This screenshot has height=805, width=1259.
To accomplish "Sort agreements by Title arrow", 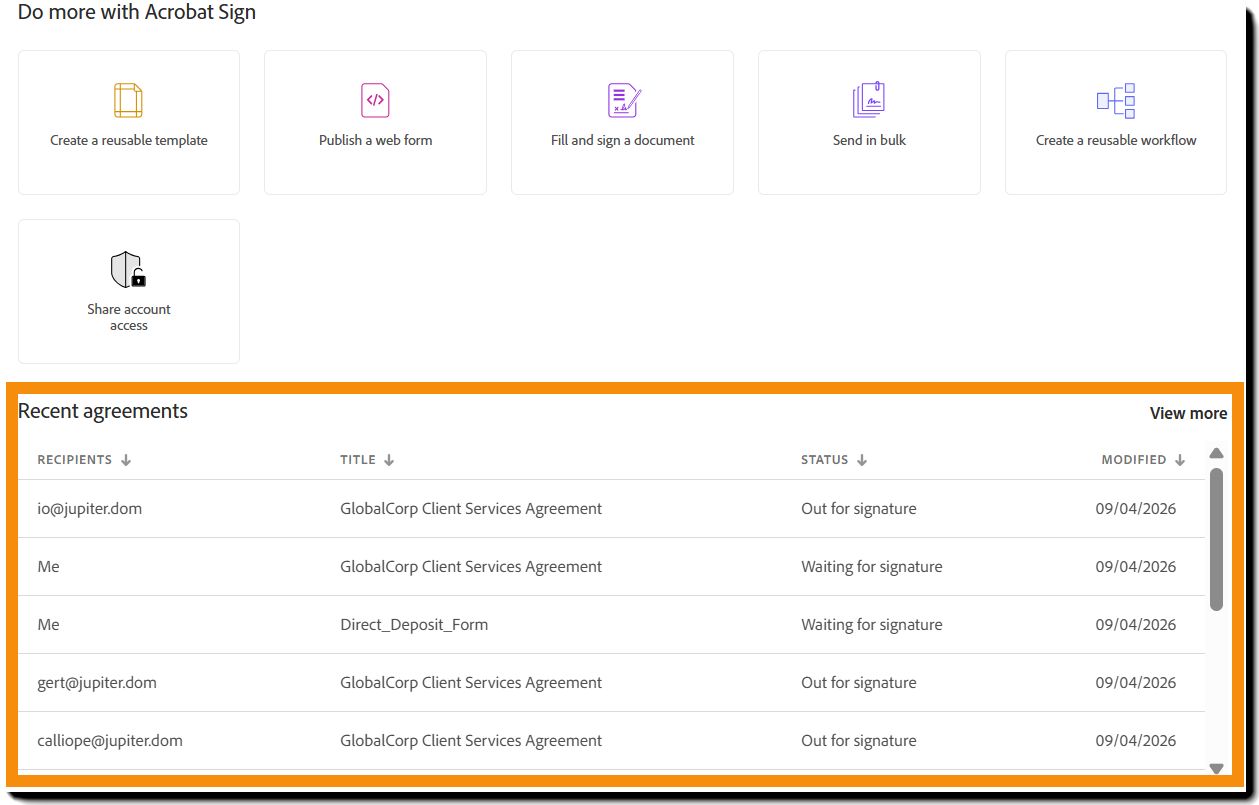I will [389, 460].
